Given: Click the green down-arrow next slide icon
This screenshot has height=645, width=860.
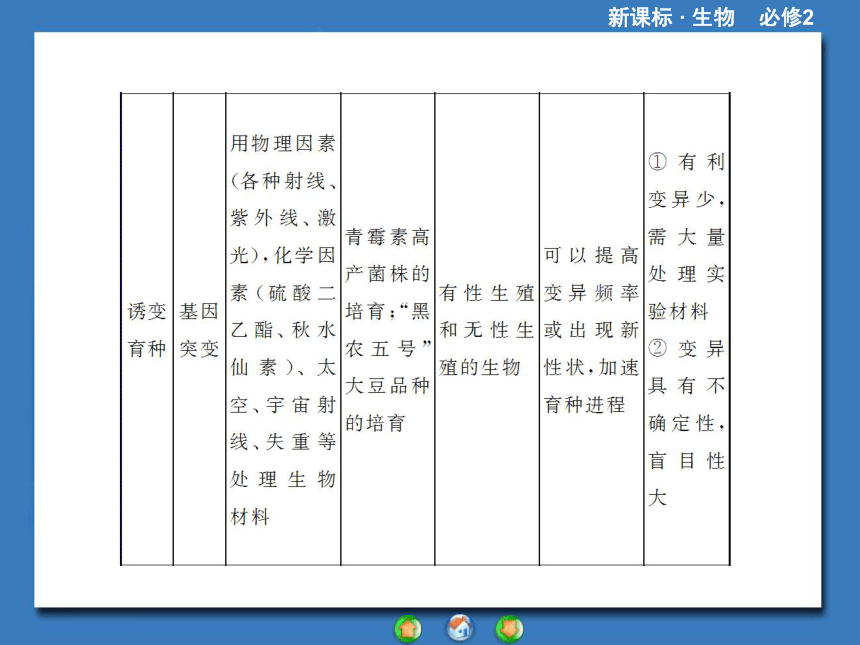Looking at the screenshot, I should (510, 629).
